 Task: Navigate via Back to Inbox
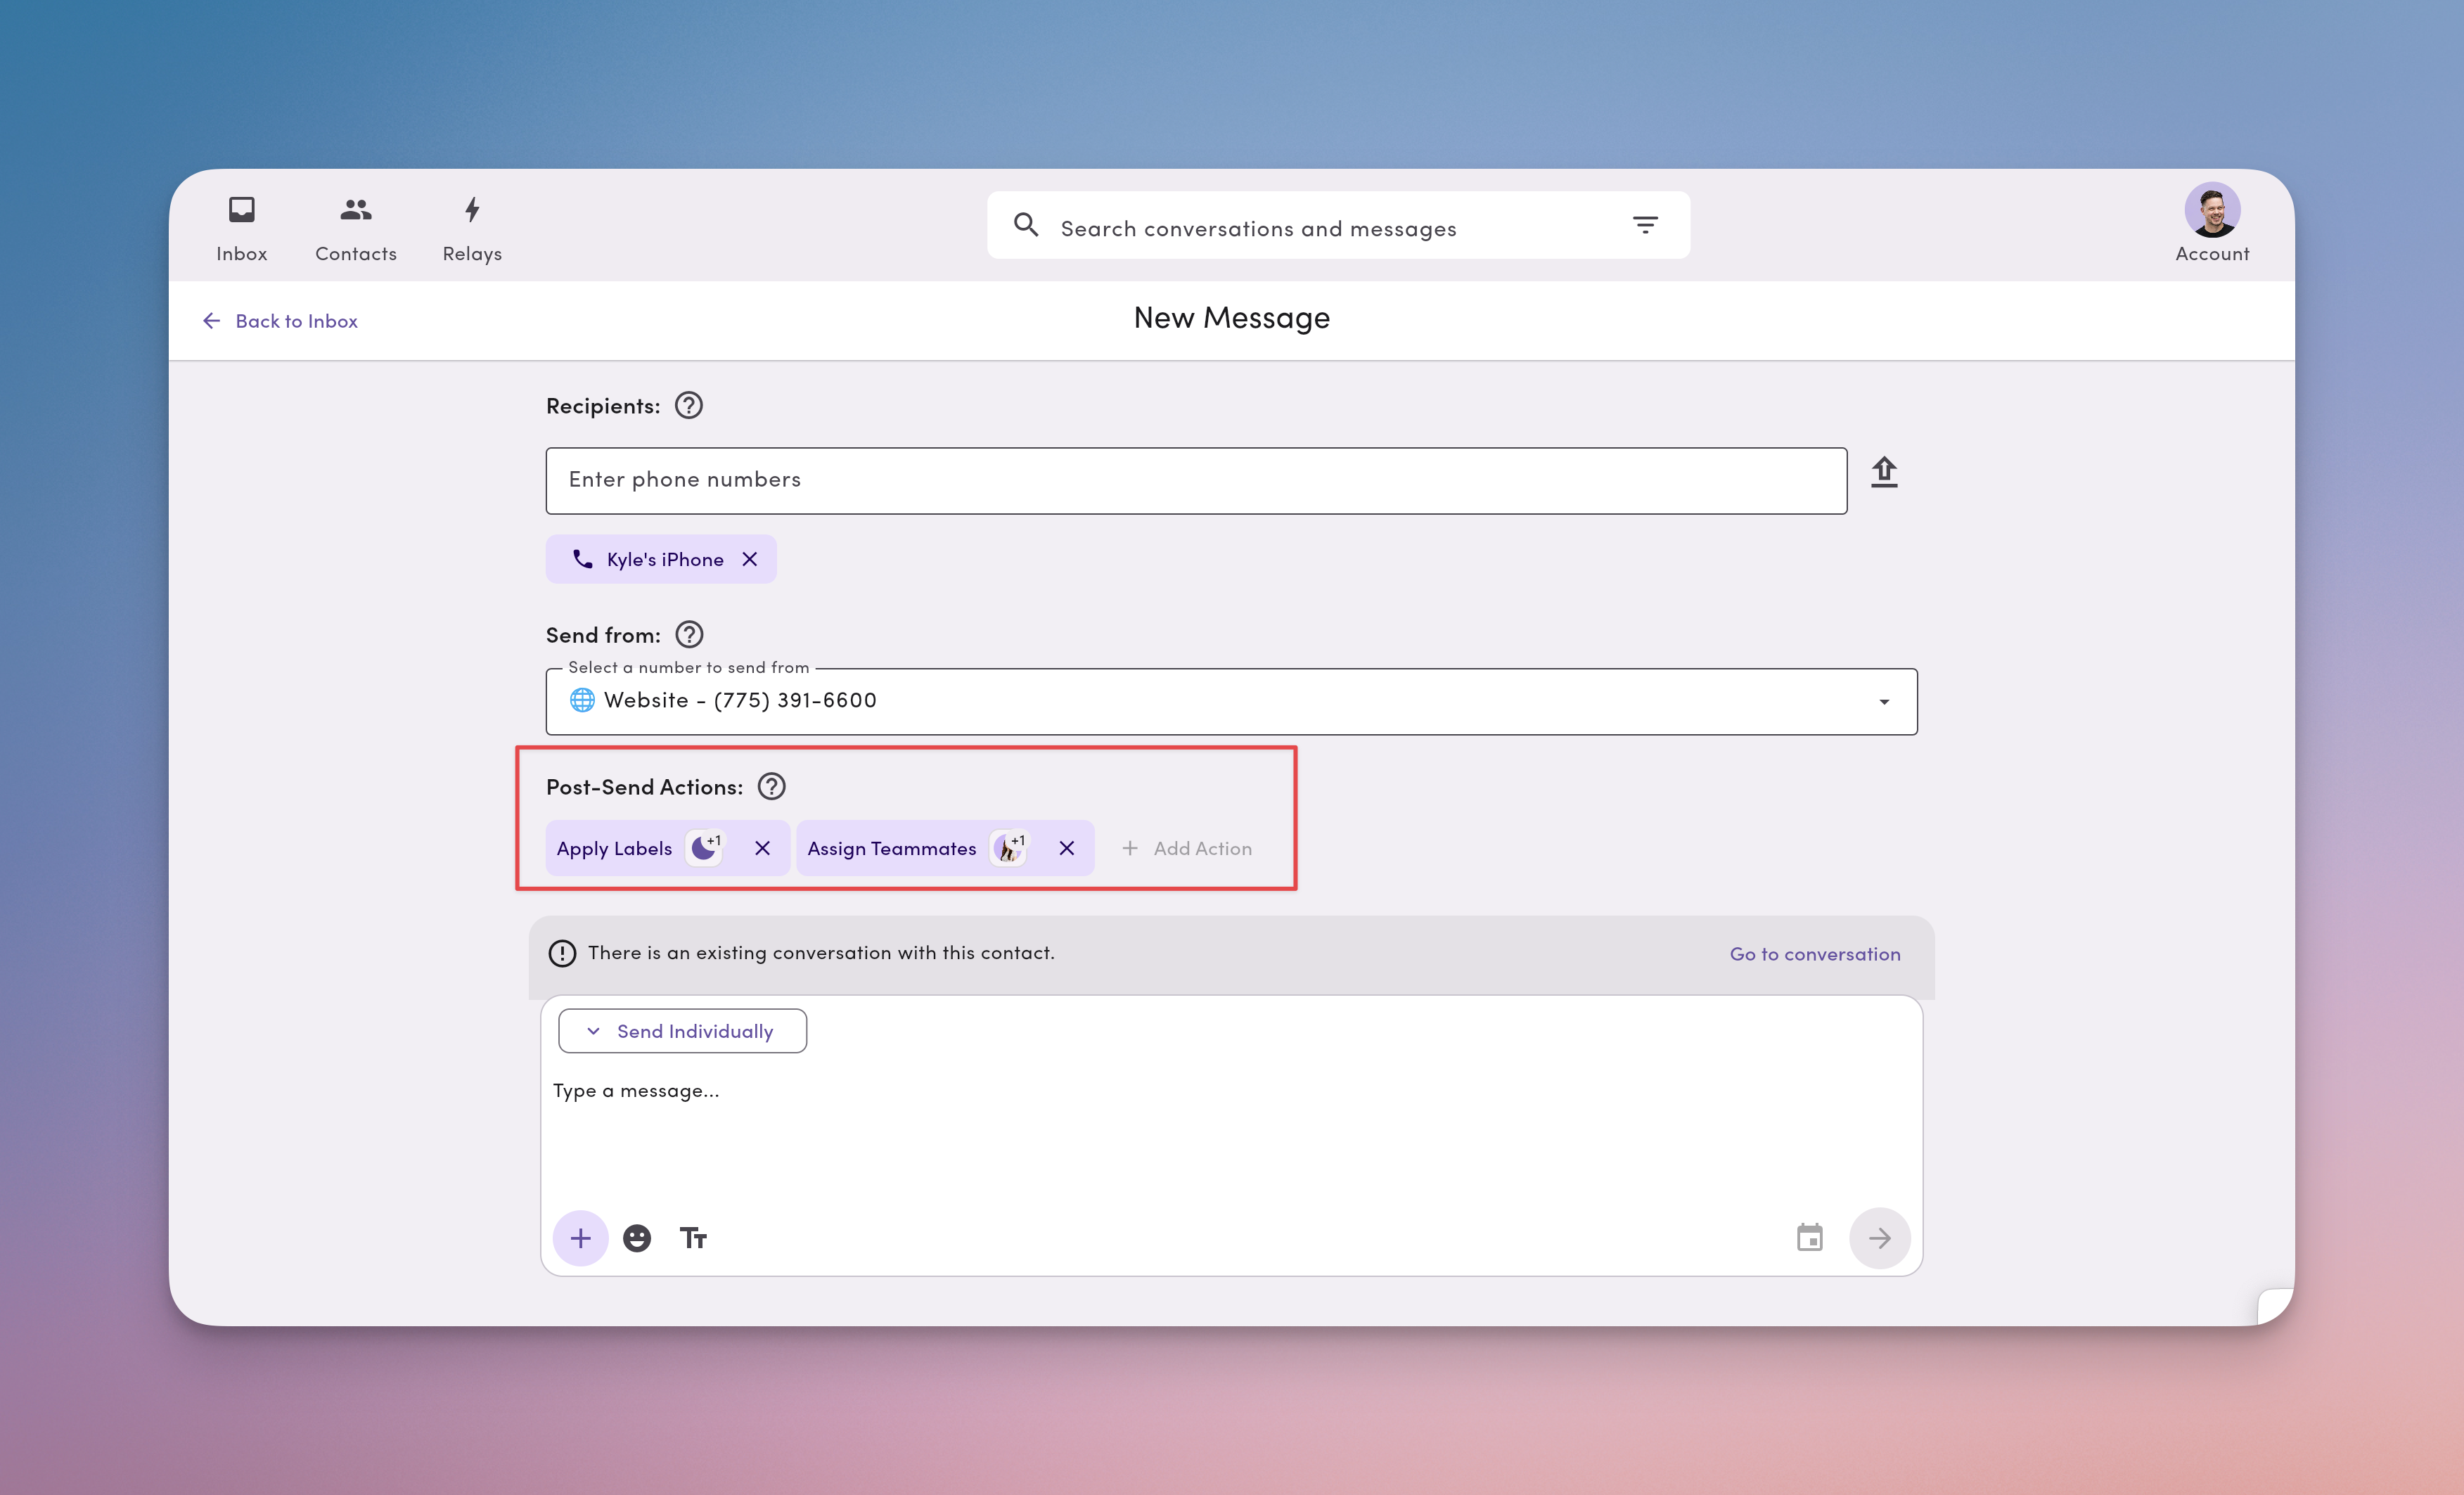coord(280,320)
